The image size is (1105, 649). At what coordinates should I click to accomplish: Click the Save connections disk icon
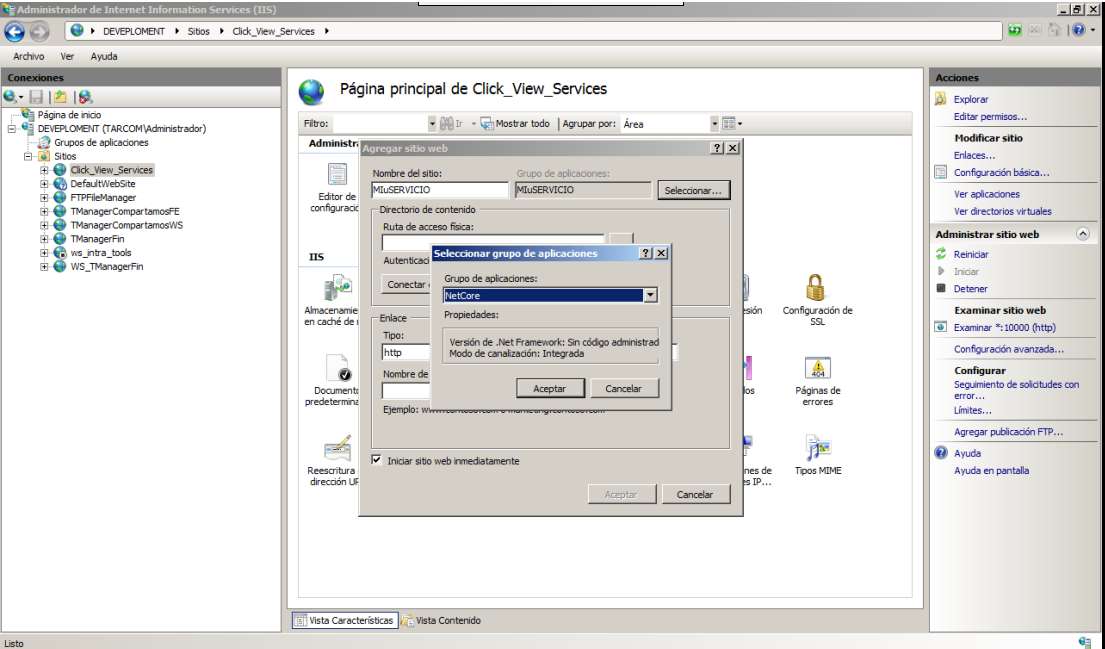click(36, 97)
